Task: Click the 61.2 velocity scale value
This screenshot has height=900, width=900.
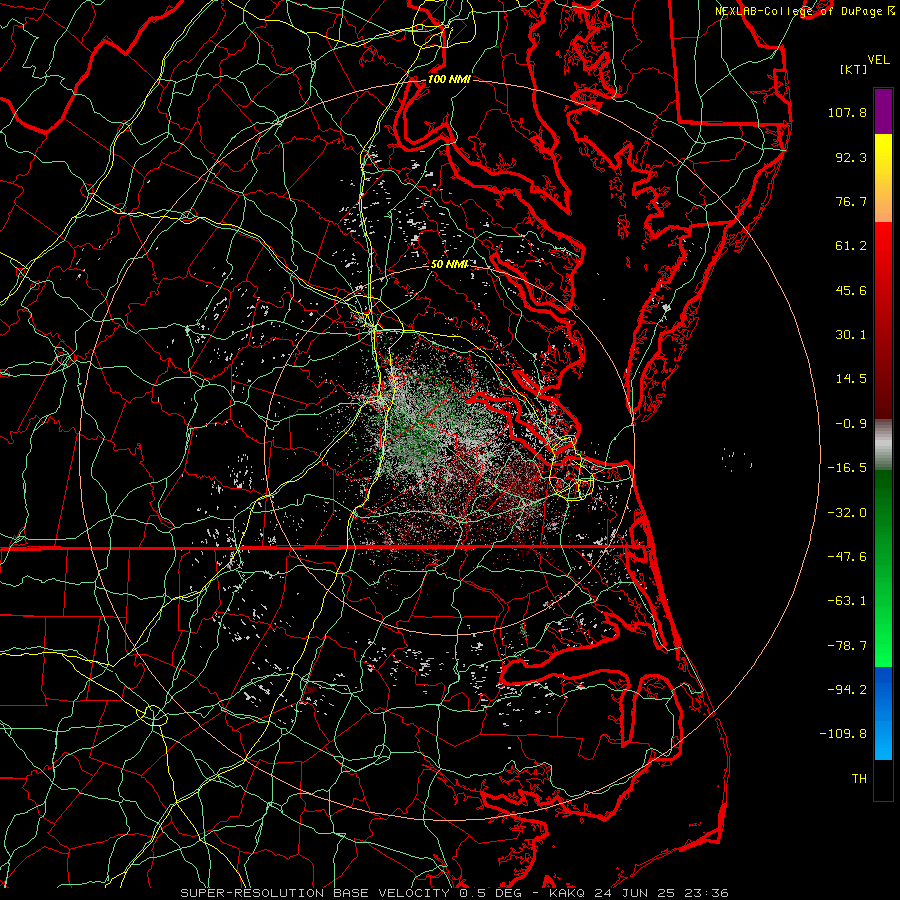Action: [851, 246]
